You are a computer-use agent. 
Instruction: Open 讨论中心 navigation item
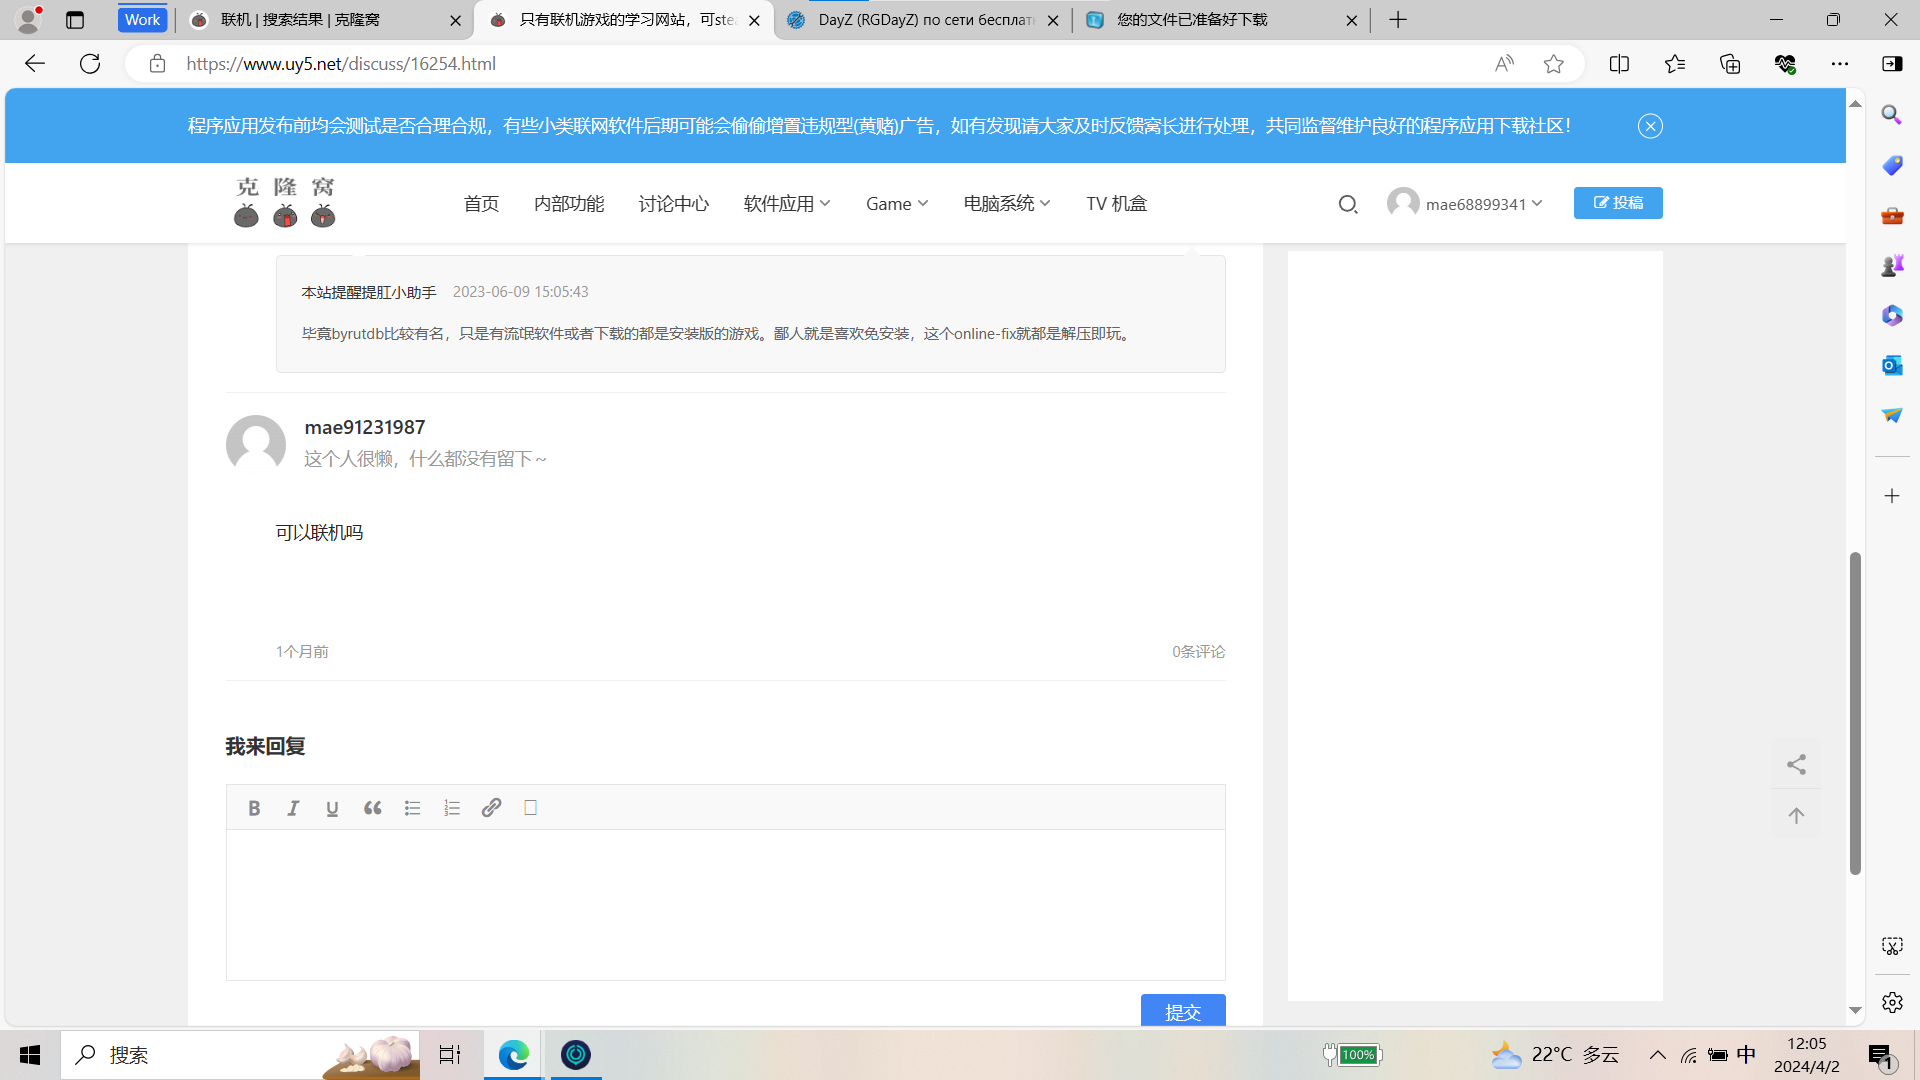click(674, 204)
